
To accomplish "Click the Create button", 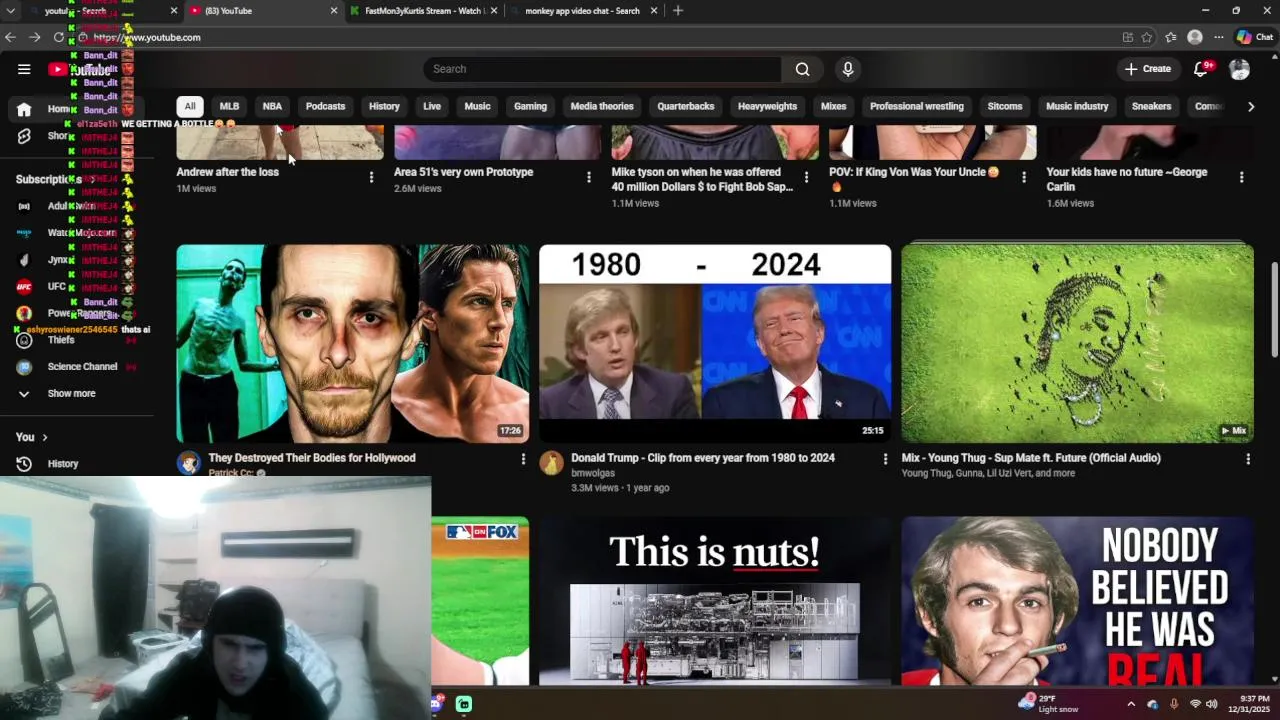I will tap(1147, 69).
